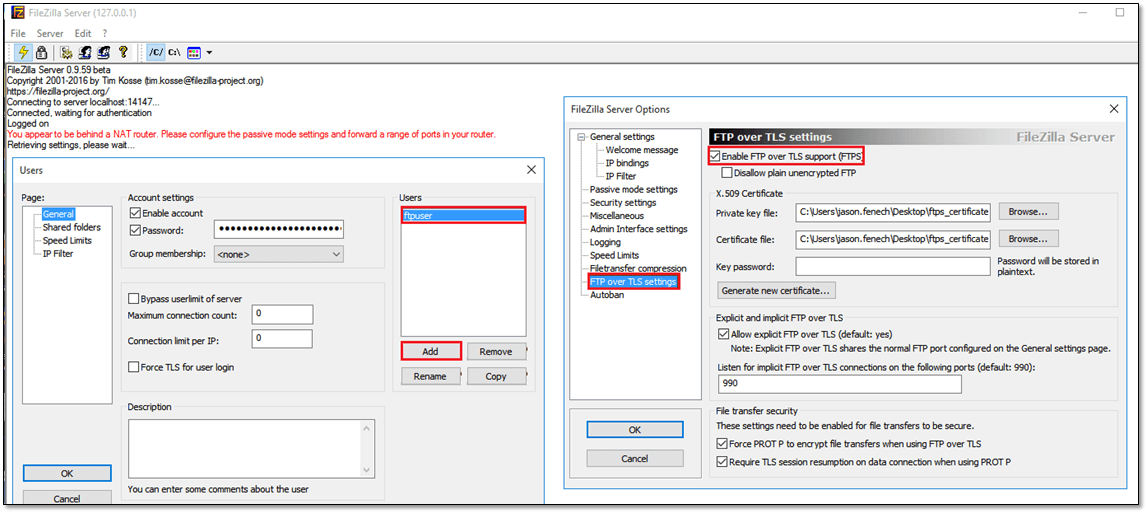Open the File menu

click(x=18, y=34)
